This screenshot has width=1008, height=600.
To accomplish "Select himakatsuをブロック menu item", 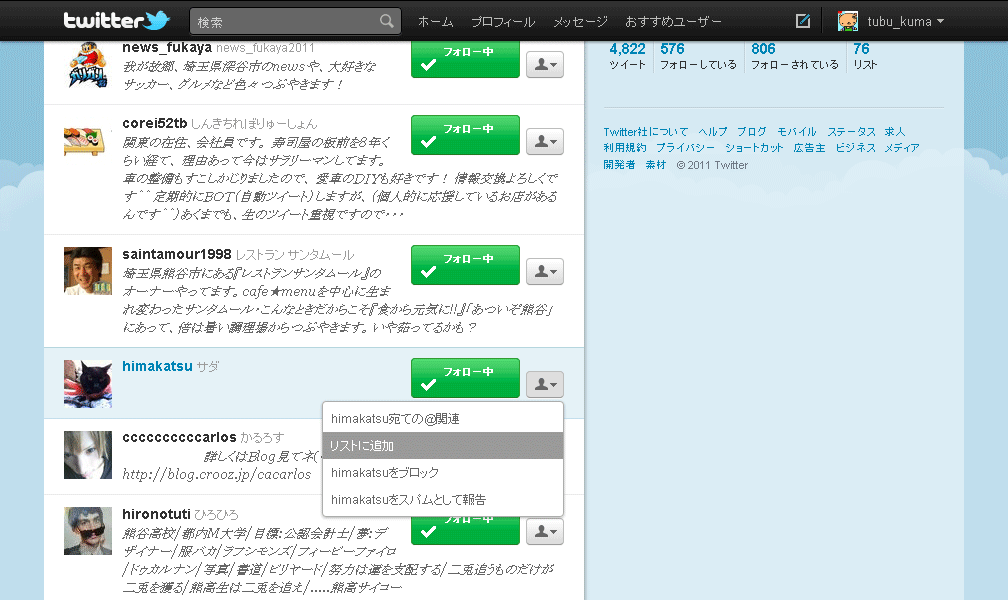I will pyautogui.click(x=443, y=473).
